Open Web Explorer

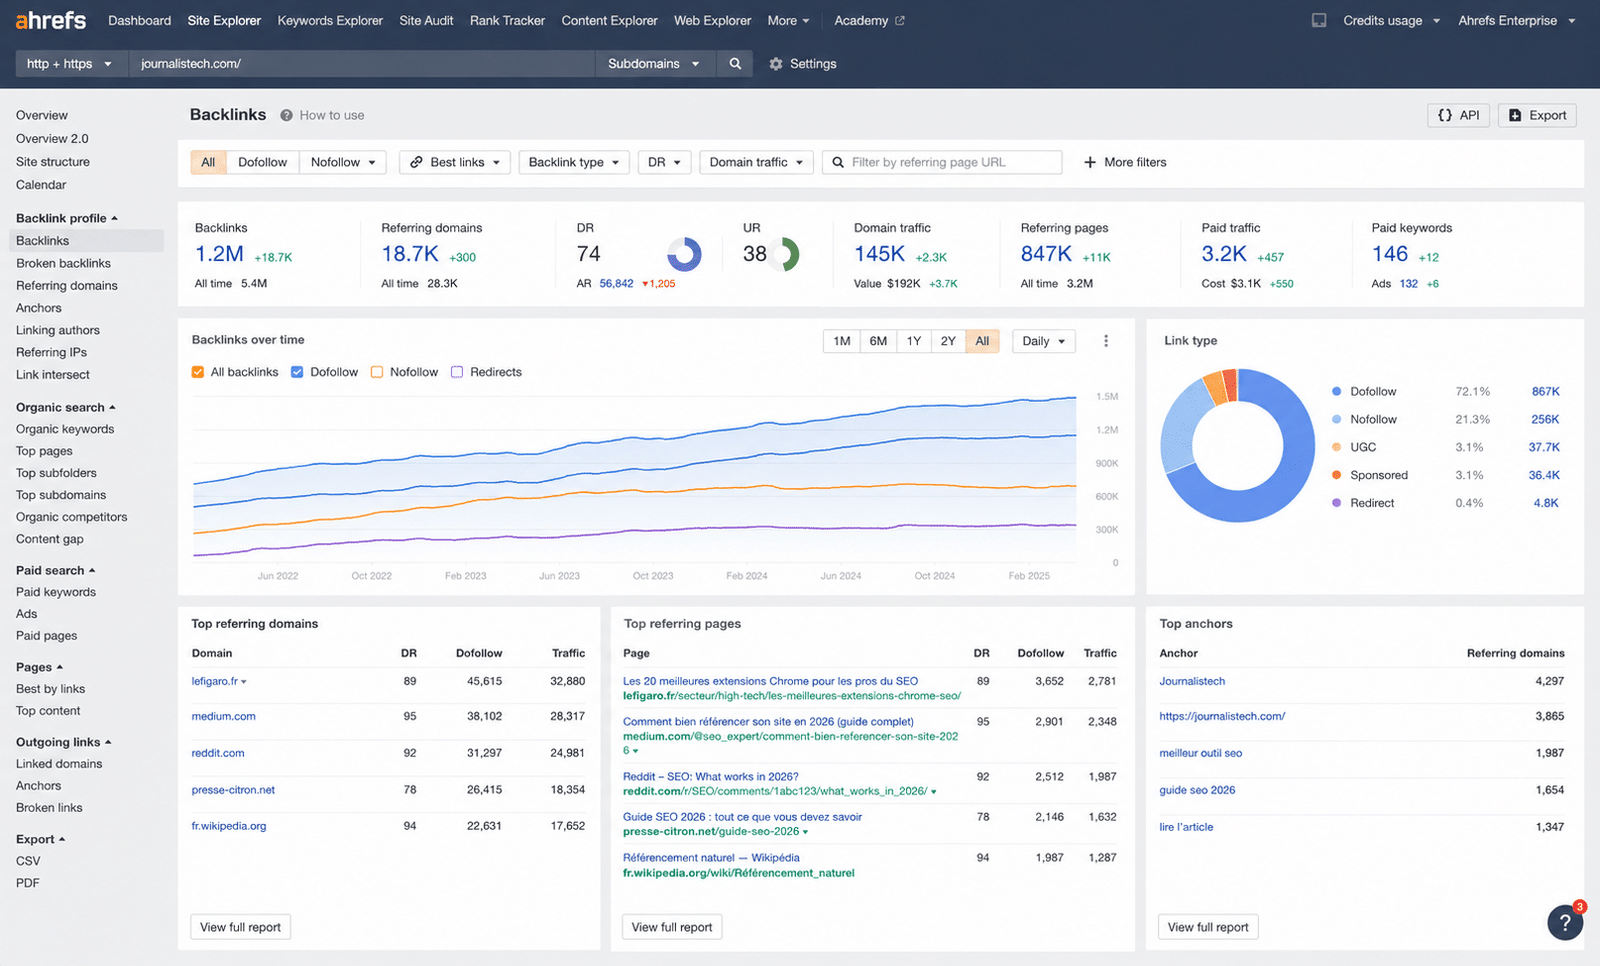[x=713, y=20]
